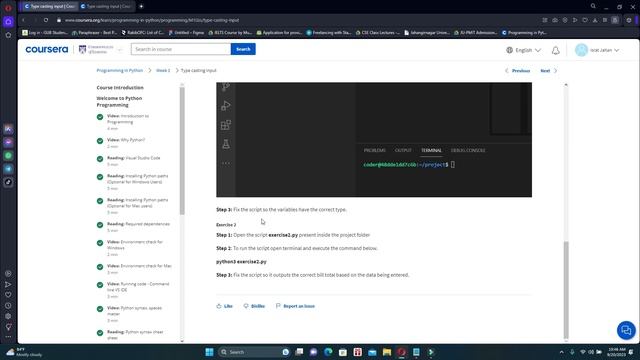Open Video: Running code Command line VS IDE
640x360 pixels.
[138, 287]
